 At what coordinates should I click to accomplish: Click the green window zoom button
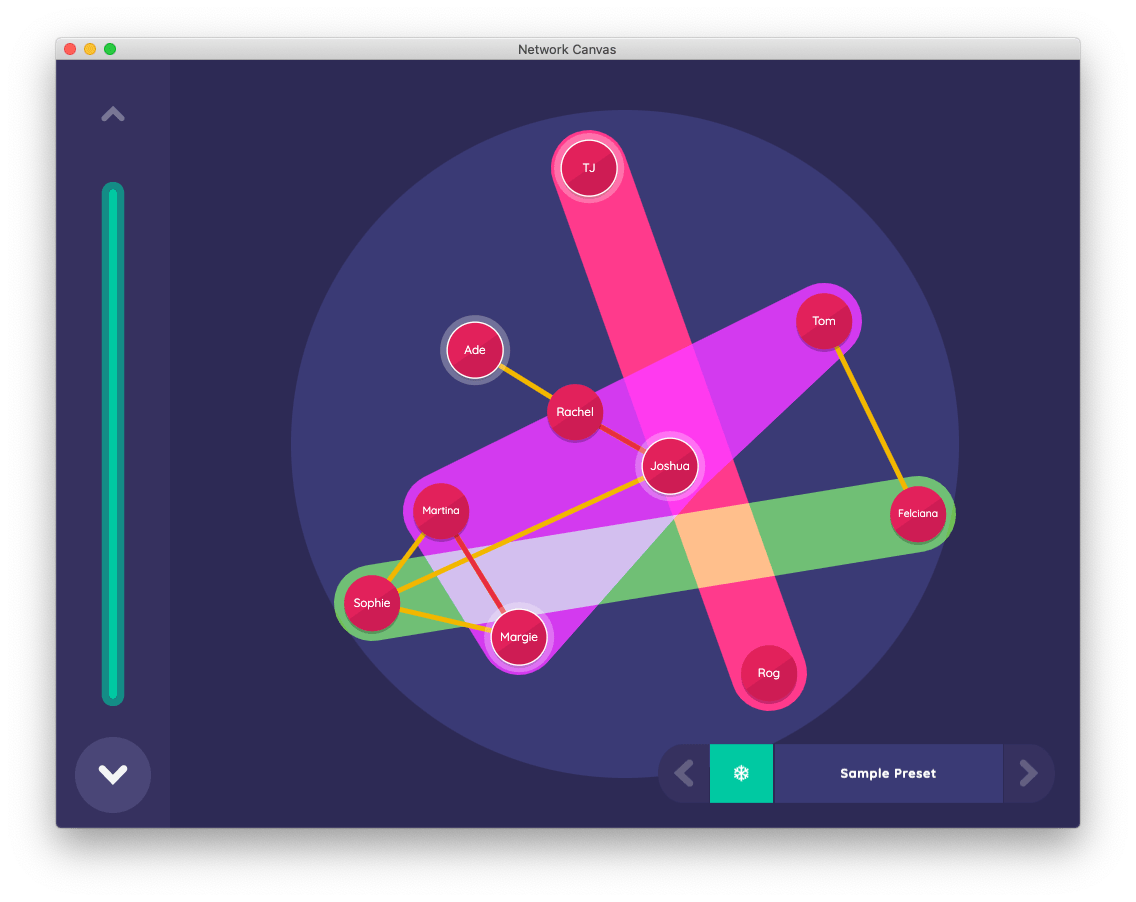tap(110, 49)
